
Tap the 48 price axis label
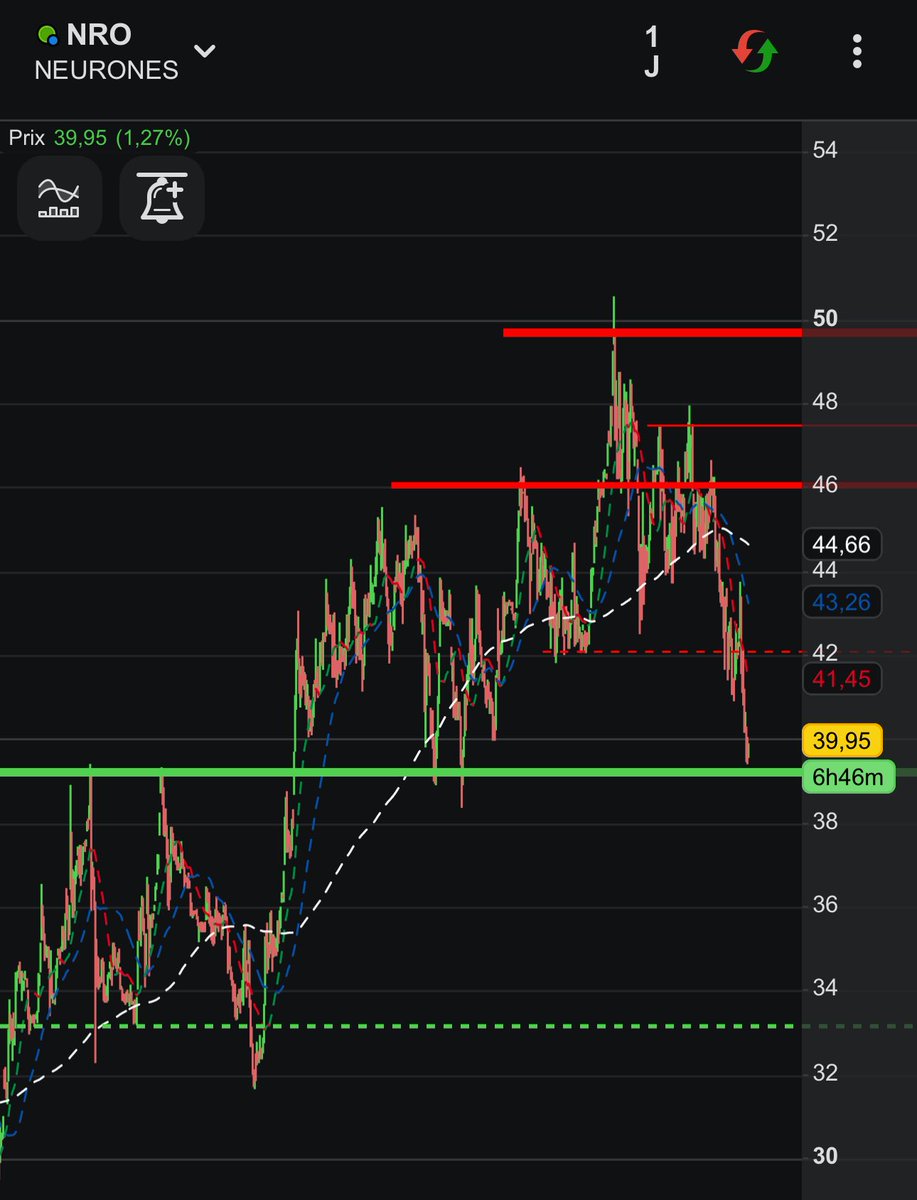(x=825, y=402)
